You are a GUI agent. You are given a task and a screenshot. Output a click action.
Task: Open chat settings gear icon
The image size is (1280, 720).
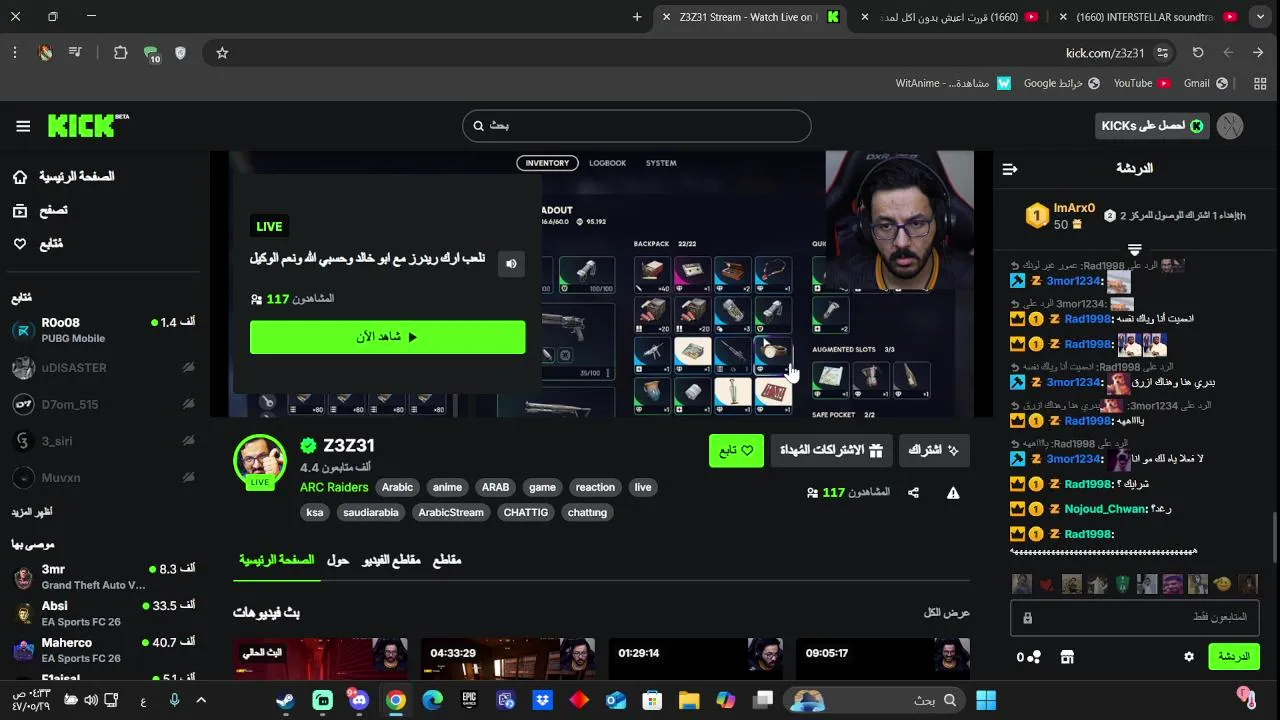click(1189, 657)
